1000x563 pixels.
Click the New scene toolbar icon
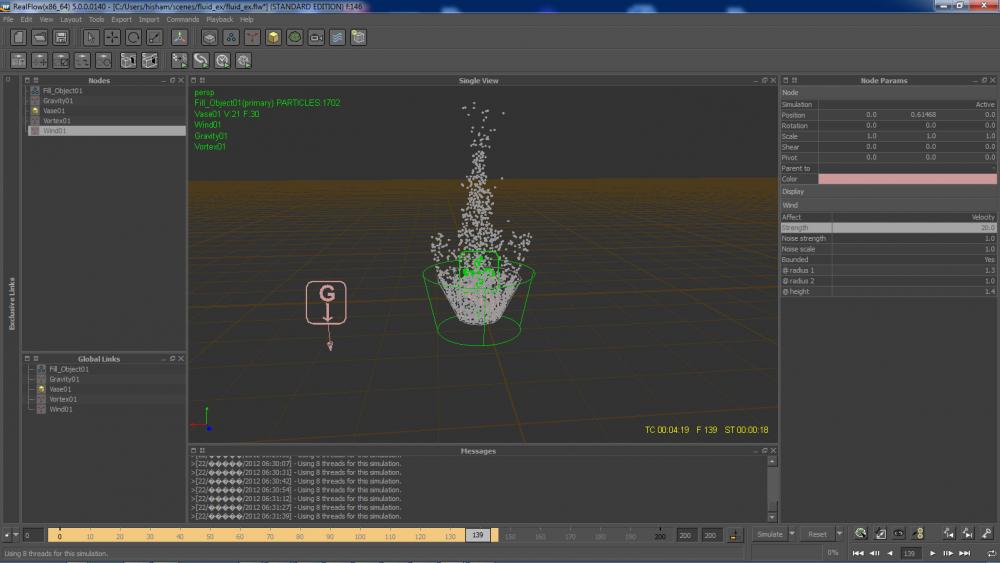pos(18,38)
